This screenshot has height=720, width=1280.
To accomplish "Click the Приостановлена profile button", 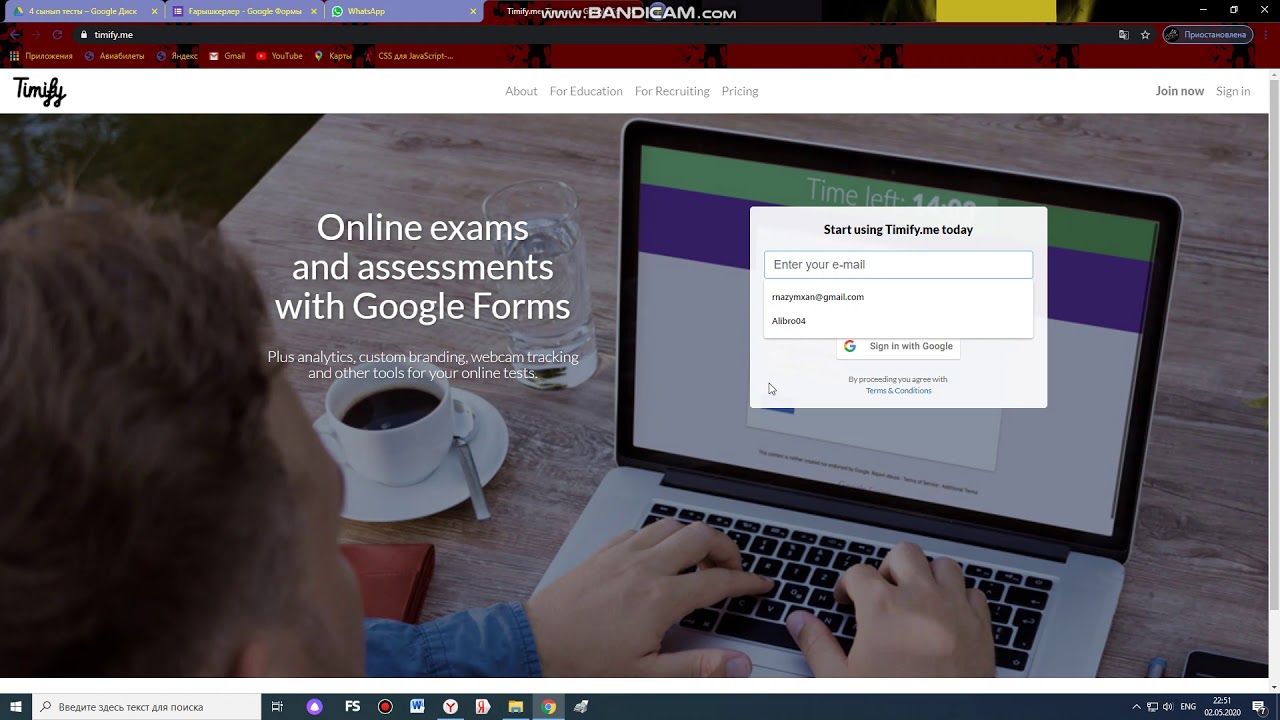I will (x=1208, y=34).
